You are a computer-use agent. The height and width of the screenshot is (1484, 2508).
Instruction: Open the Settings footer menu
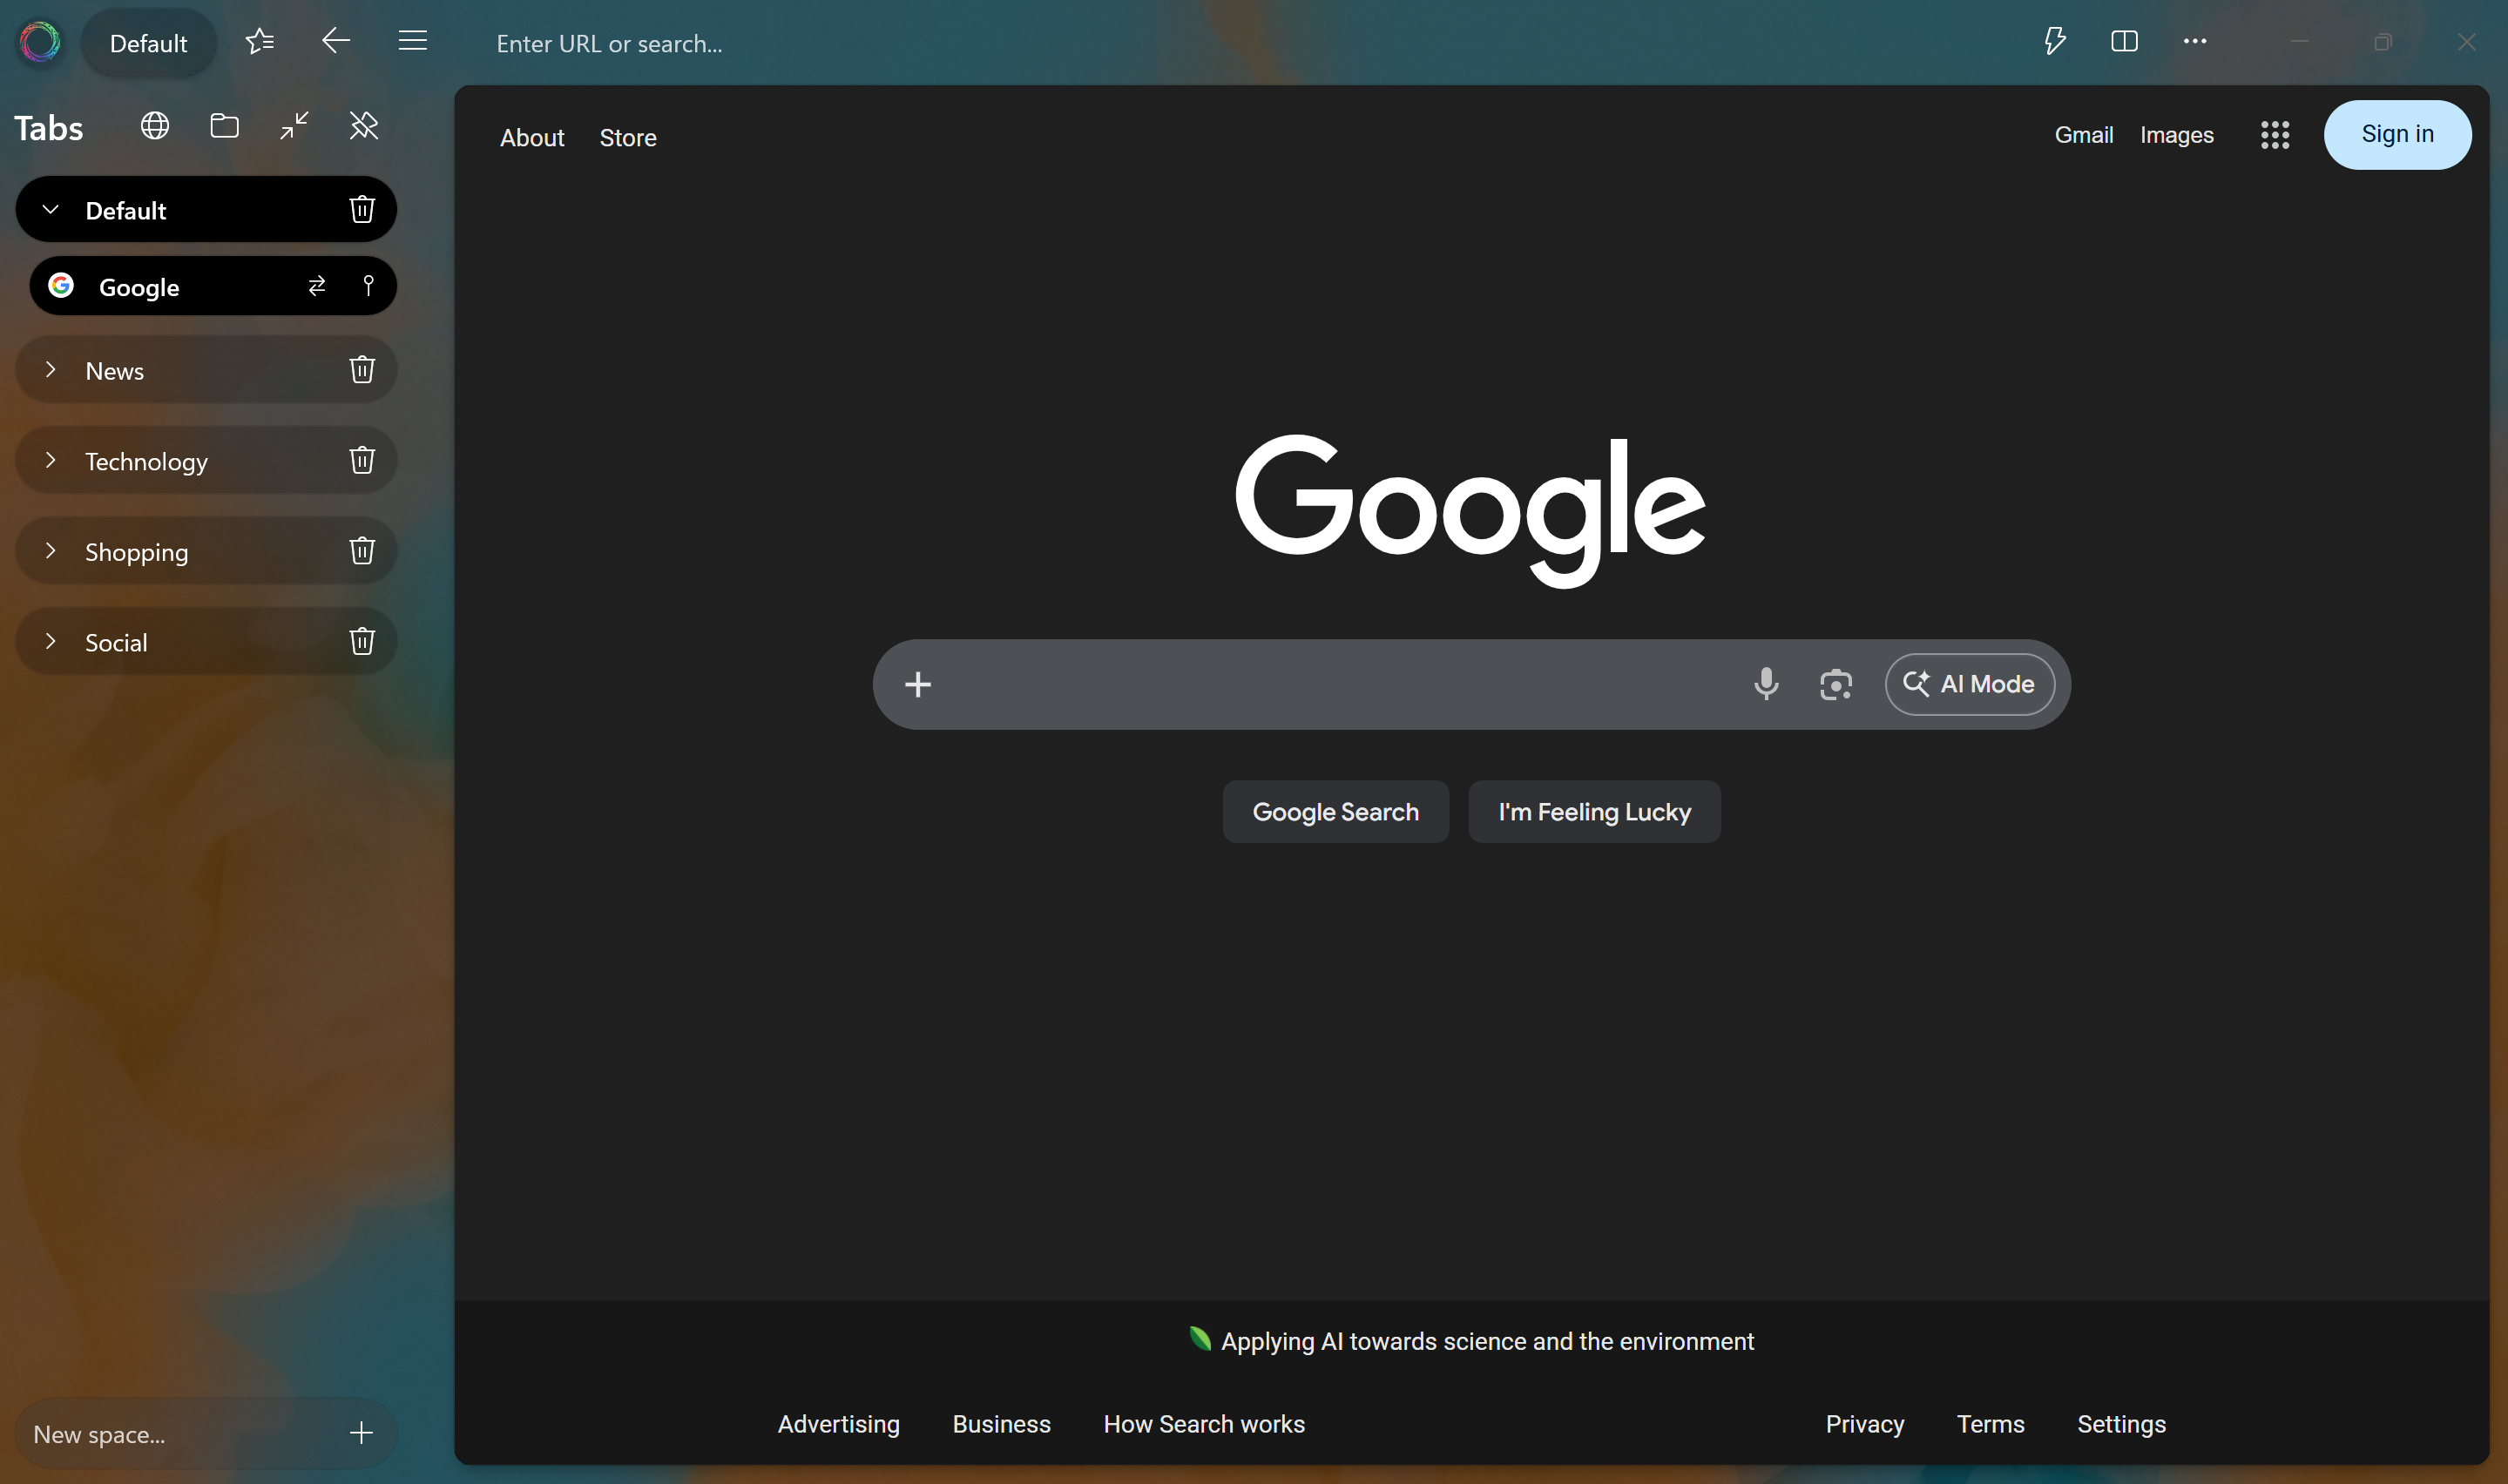(x=2122, y=1424)
